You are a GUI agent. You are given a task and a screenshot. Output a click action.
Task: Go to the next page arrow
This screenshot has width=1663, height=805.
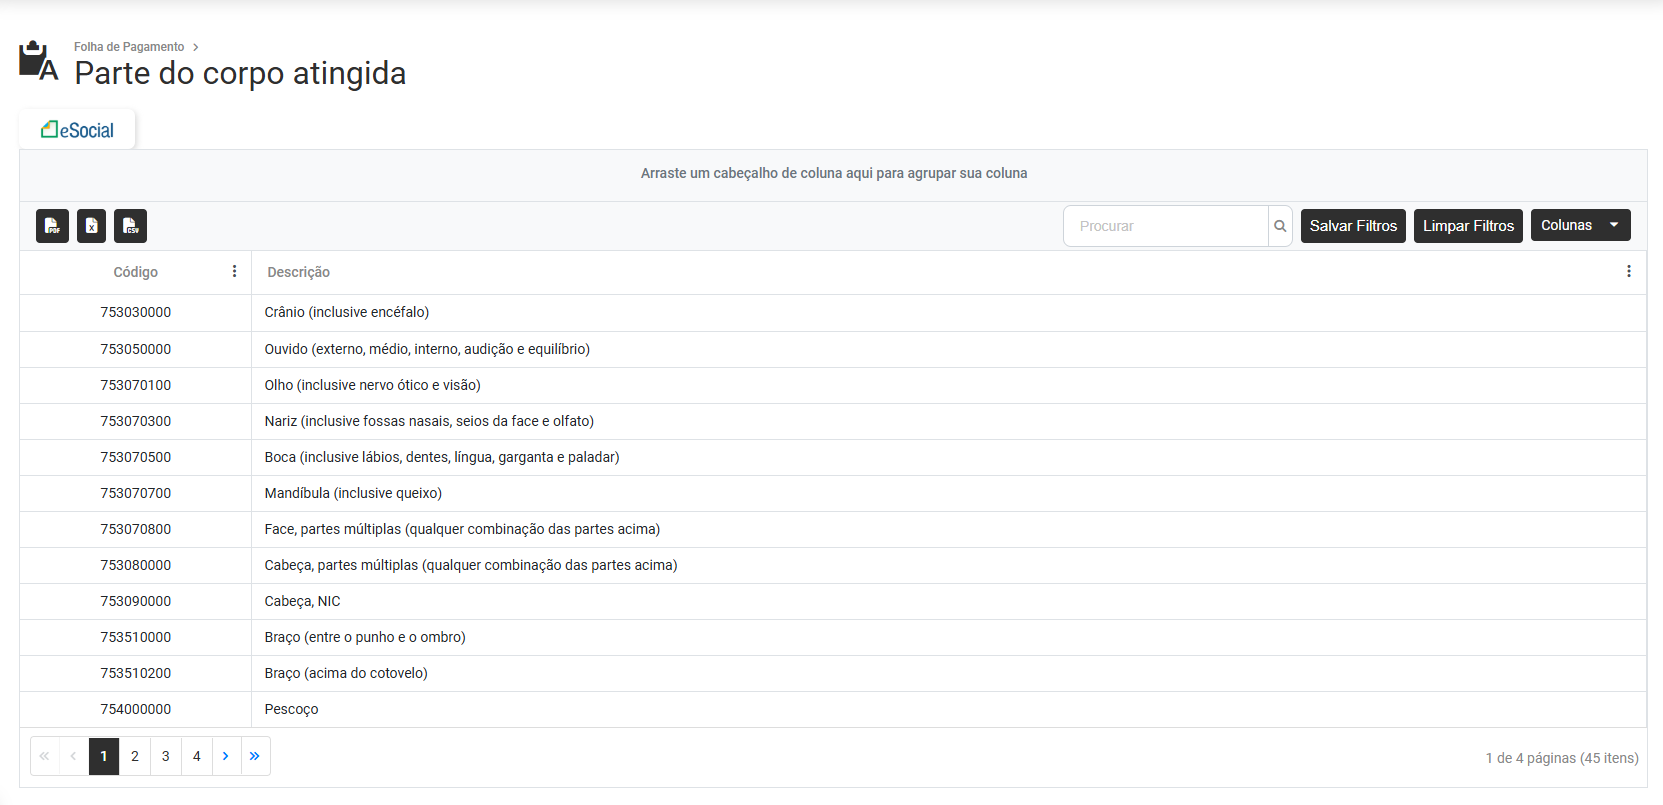click(x=226, y=756)
